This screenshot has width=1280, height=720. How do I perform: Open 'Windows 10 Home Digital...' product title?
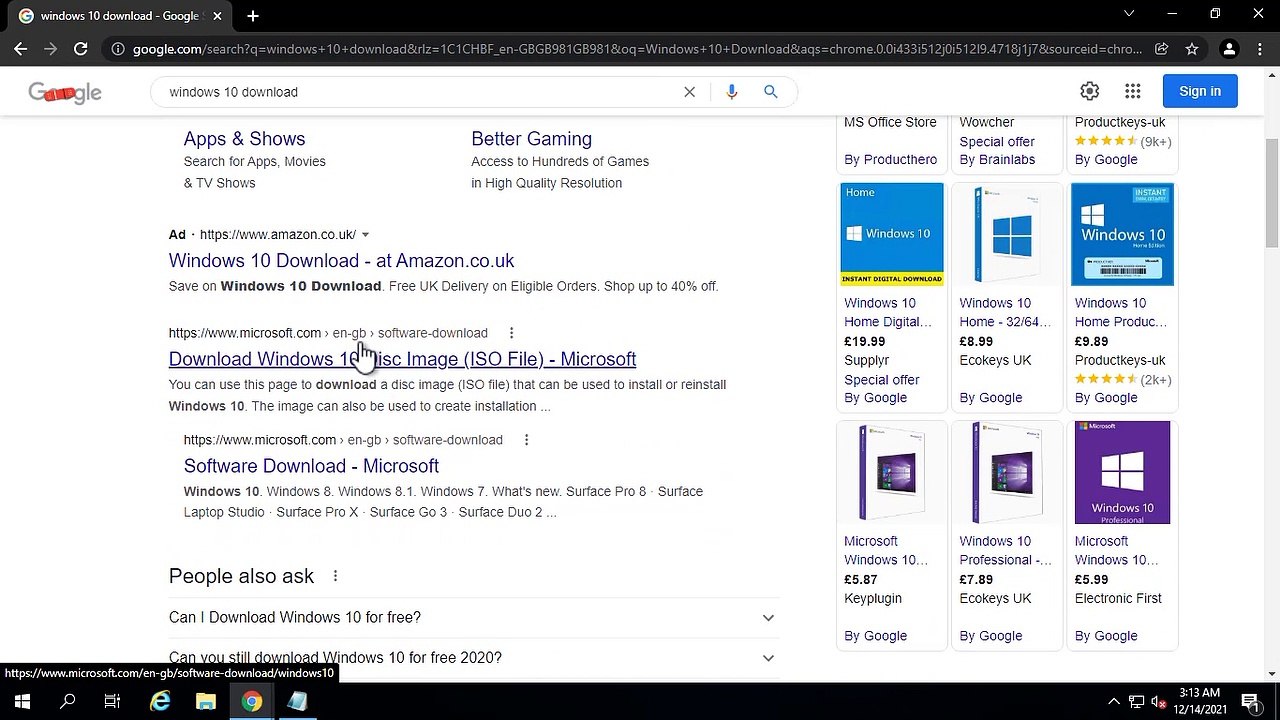[888, 312]
